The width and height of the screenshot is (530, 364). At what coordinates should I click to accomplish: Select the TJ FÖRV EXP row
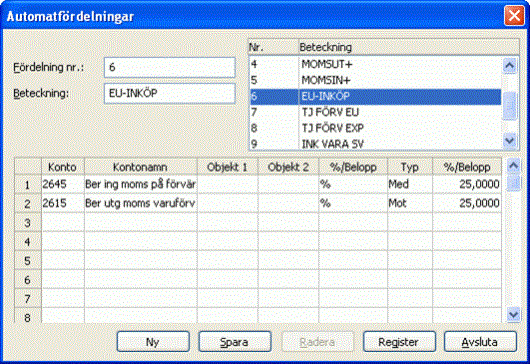click(x=375, y=128)
